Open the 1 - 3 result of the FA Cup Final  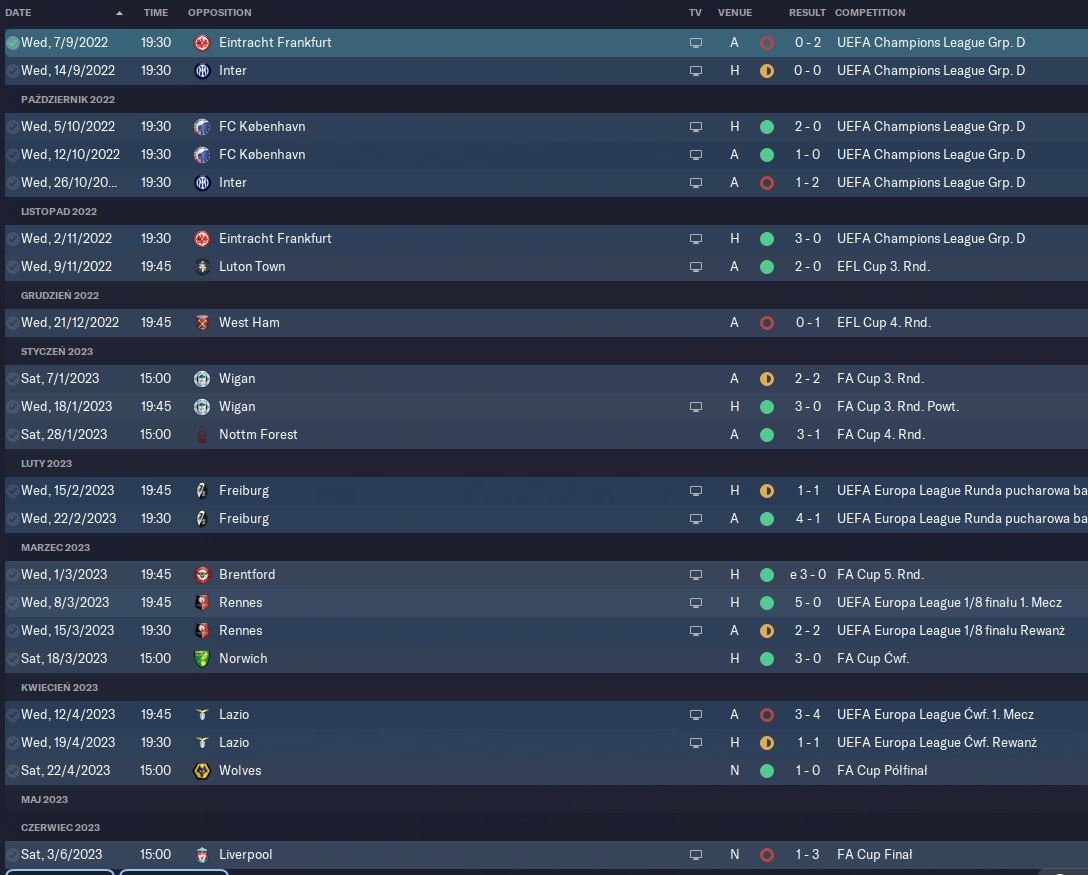pyautogui.click(x=807, y=855)
